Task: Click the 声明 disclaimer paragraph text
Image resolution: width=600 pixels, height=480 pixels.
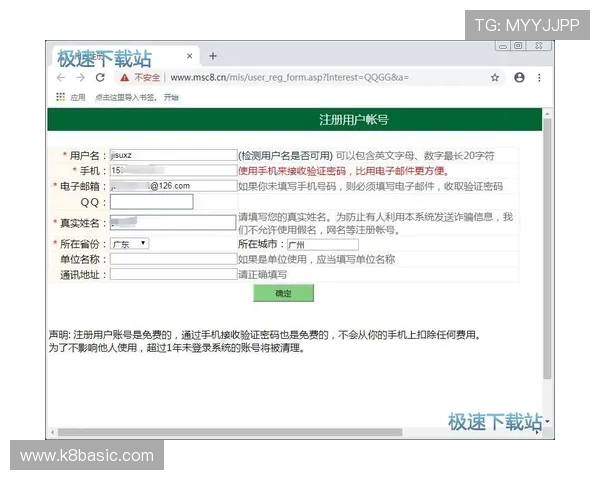Action: 265,341
